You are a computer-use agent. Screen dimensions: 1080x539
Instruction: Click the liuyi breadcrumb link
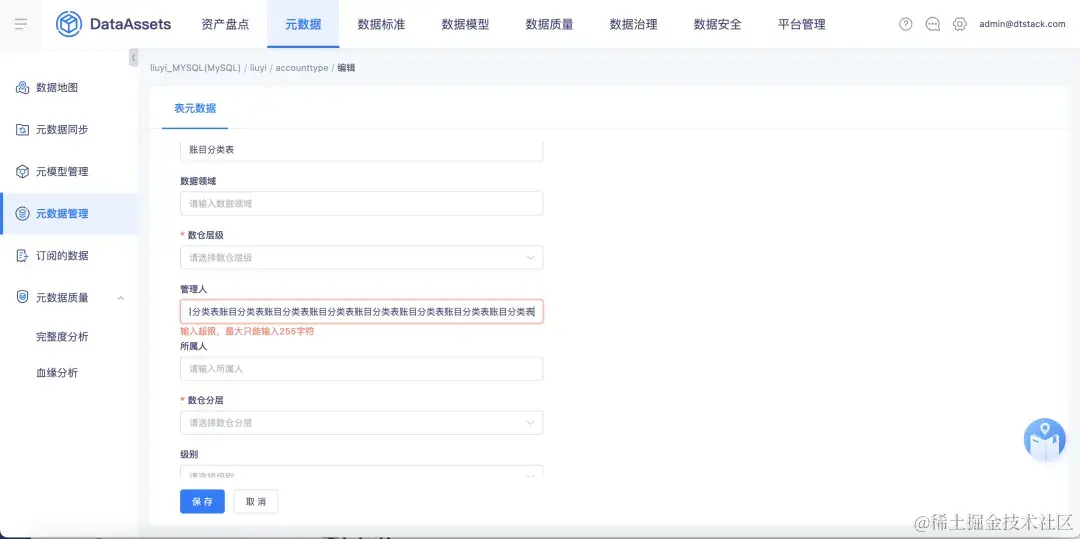258,68
